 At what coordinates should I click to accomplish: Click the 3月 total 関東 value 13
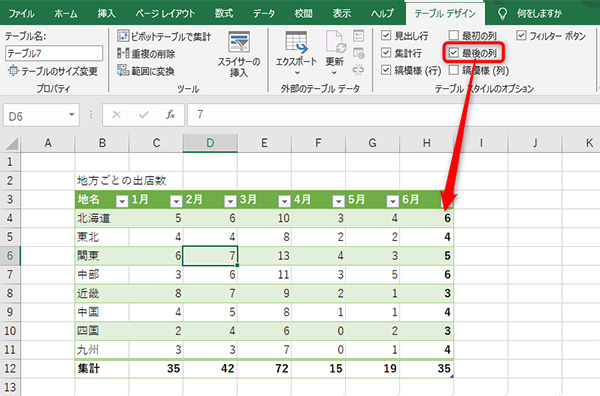[264, 256]
